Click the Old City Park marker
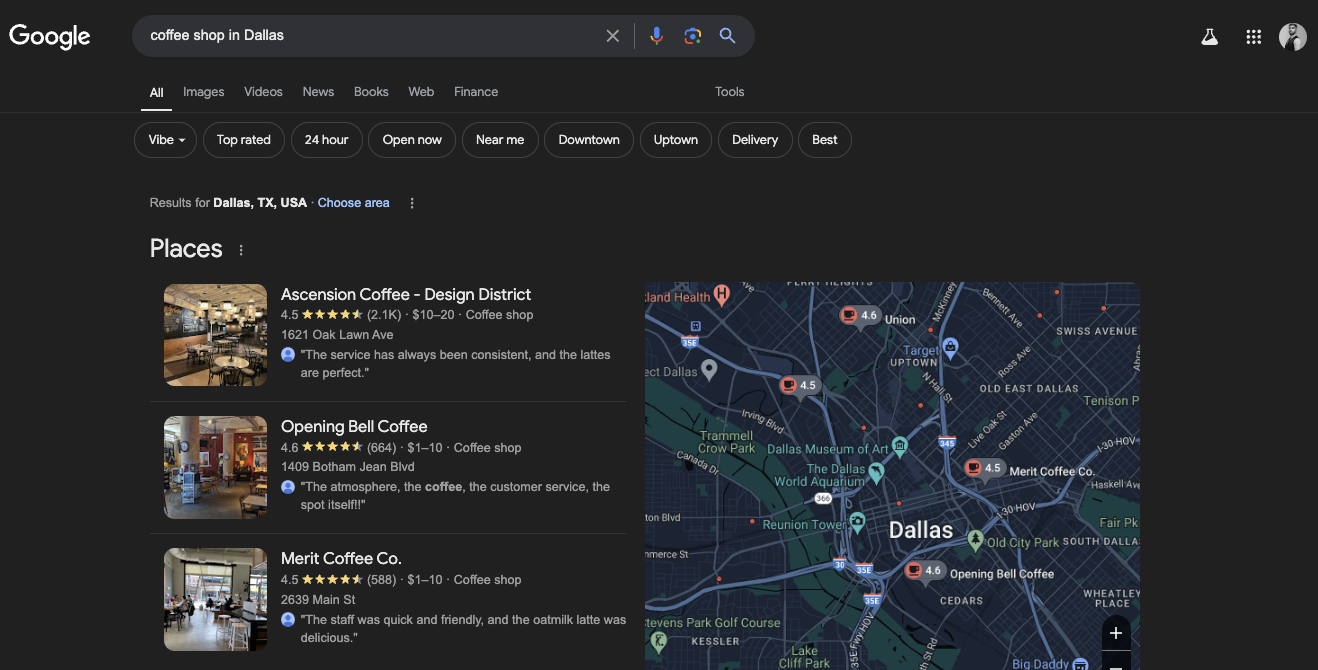 pos(976,540)
